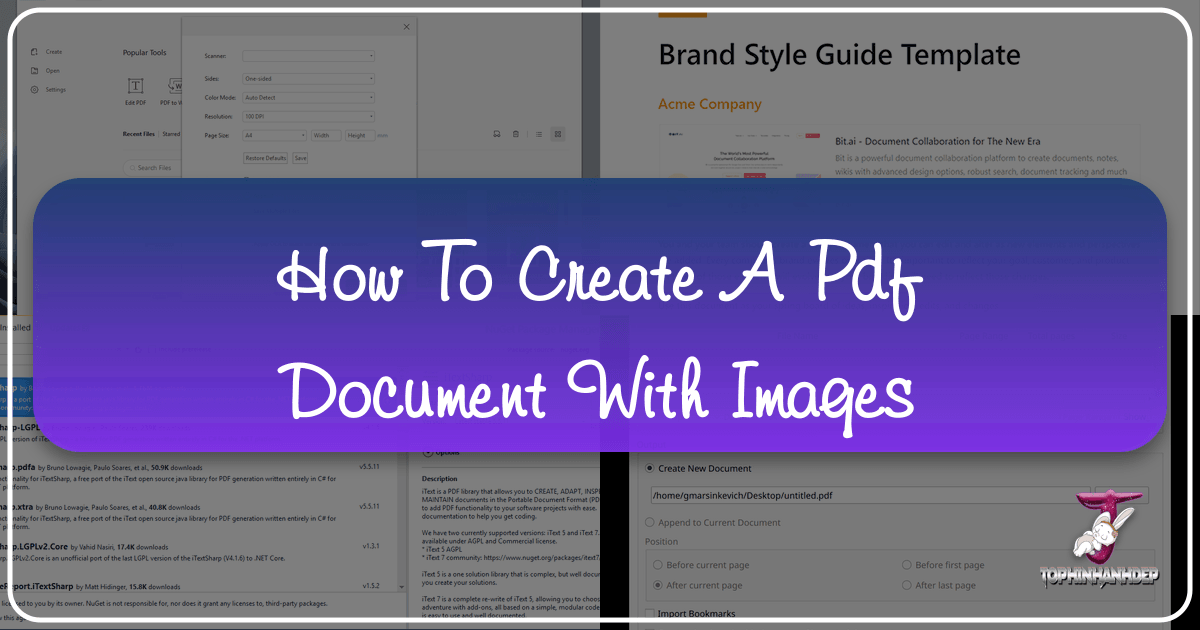
Task: Click the Restore Defaults button
Action: click(x=265, y=158)
